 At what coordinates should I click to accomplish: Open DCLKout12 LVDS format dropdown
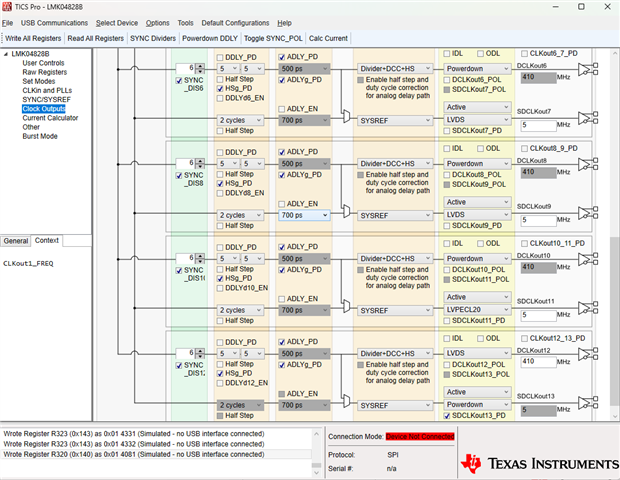tap(477, 353)
